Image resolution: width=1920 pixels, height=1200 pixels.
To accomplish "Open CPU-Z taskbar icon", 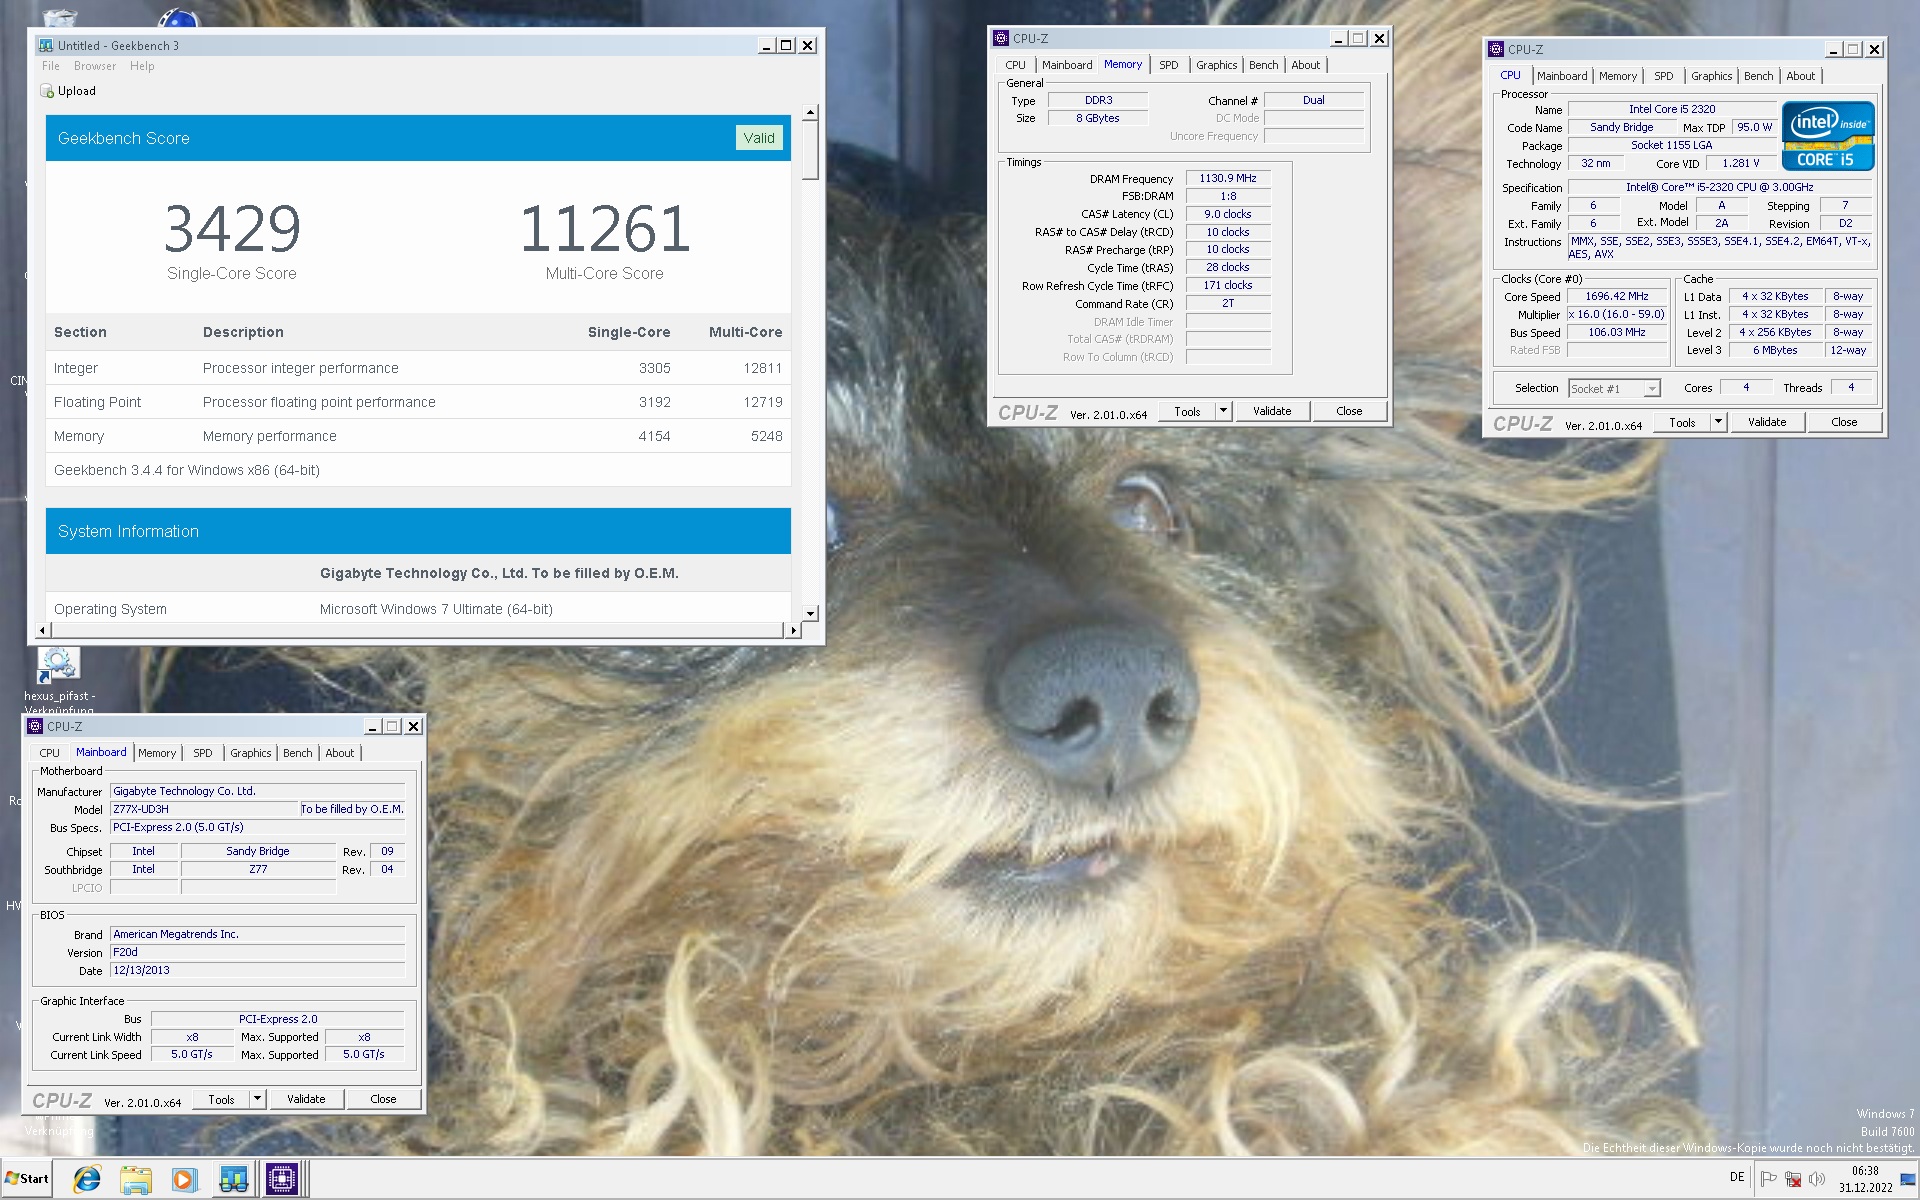I will 282,1179.
